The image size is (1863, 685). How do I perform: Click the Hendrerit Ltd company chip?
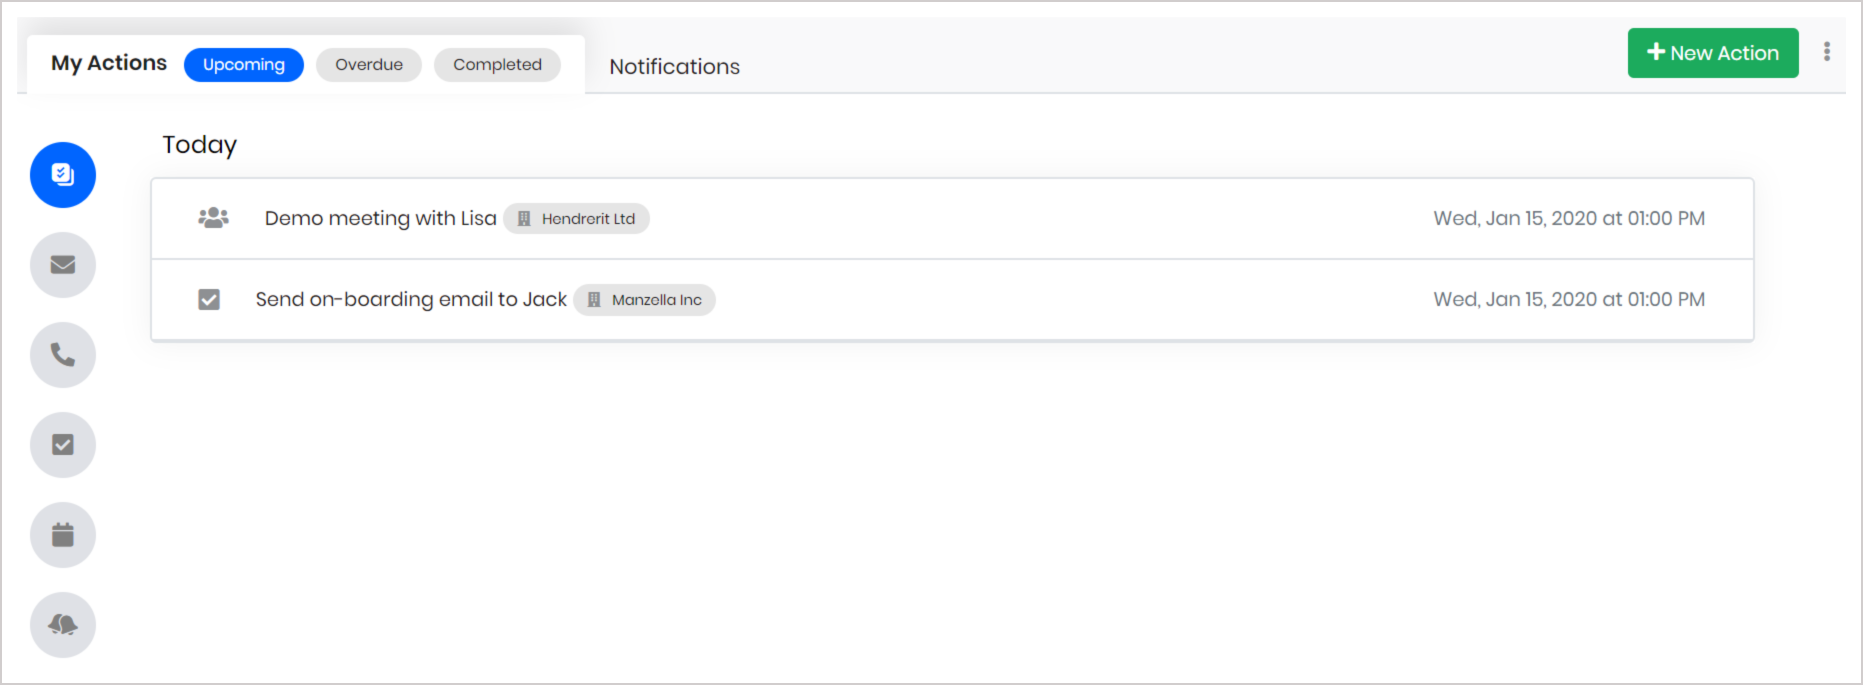(x=576, y=218)
